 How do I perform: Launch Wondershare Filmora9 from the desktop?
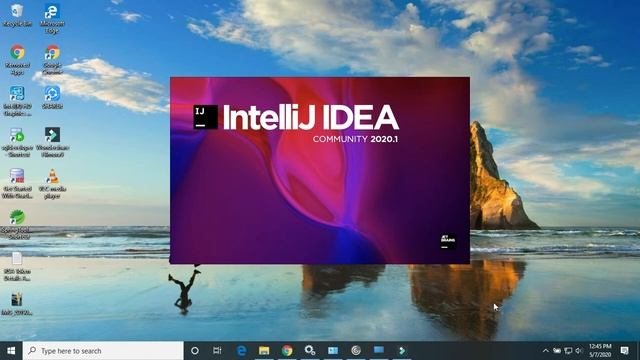coord(52,142)
